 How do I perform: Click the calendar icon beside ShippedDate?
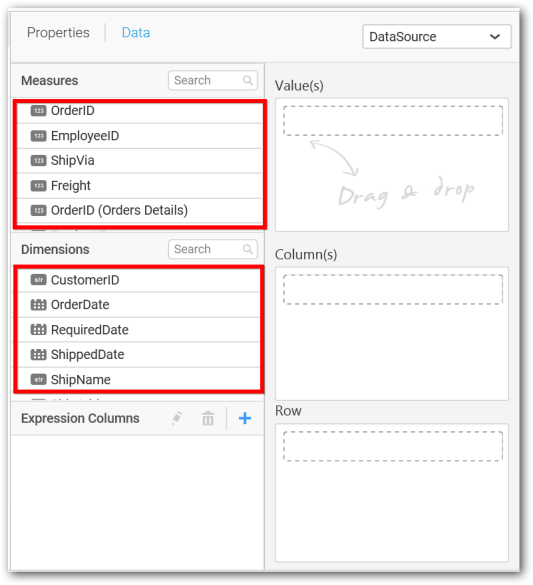pyautogui.click(x=38, y=354)
